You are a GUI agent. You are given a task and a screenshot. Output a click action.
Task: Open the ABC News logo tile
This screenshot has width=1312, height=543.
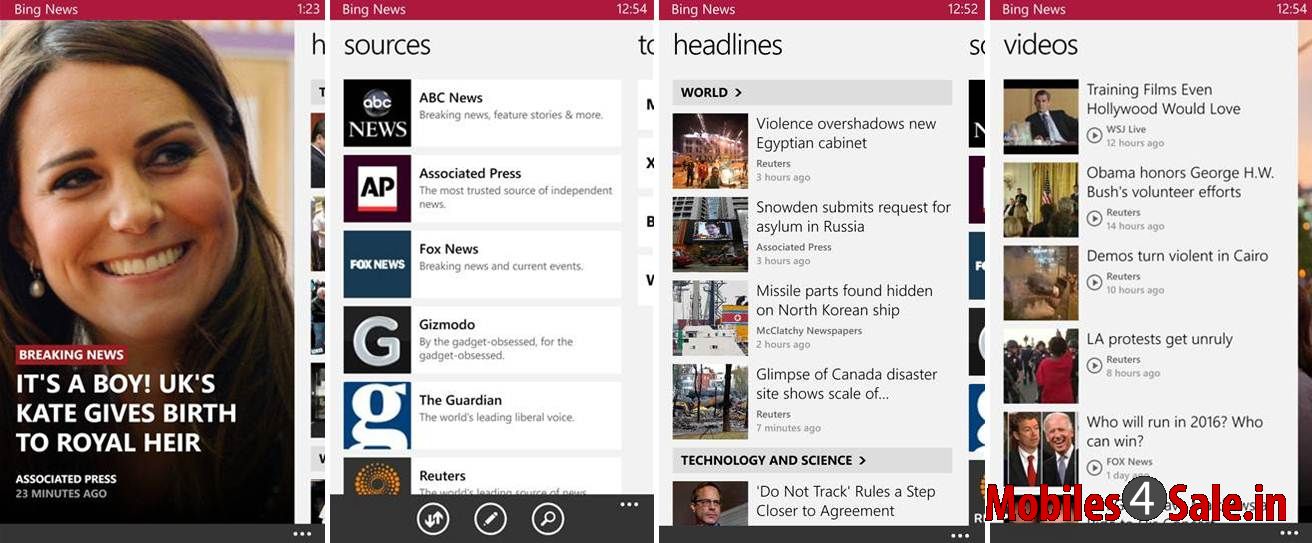377,113
